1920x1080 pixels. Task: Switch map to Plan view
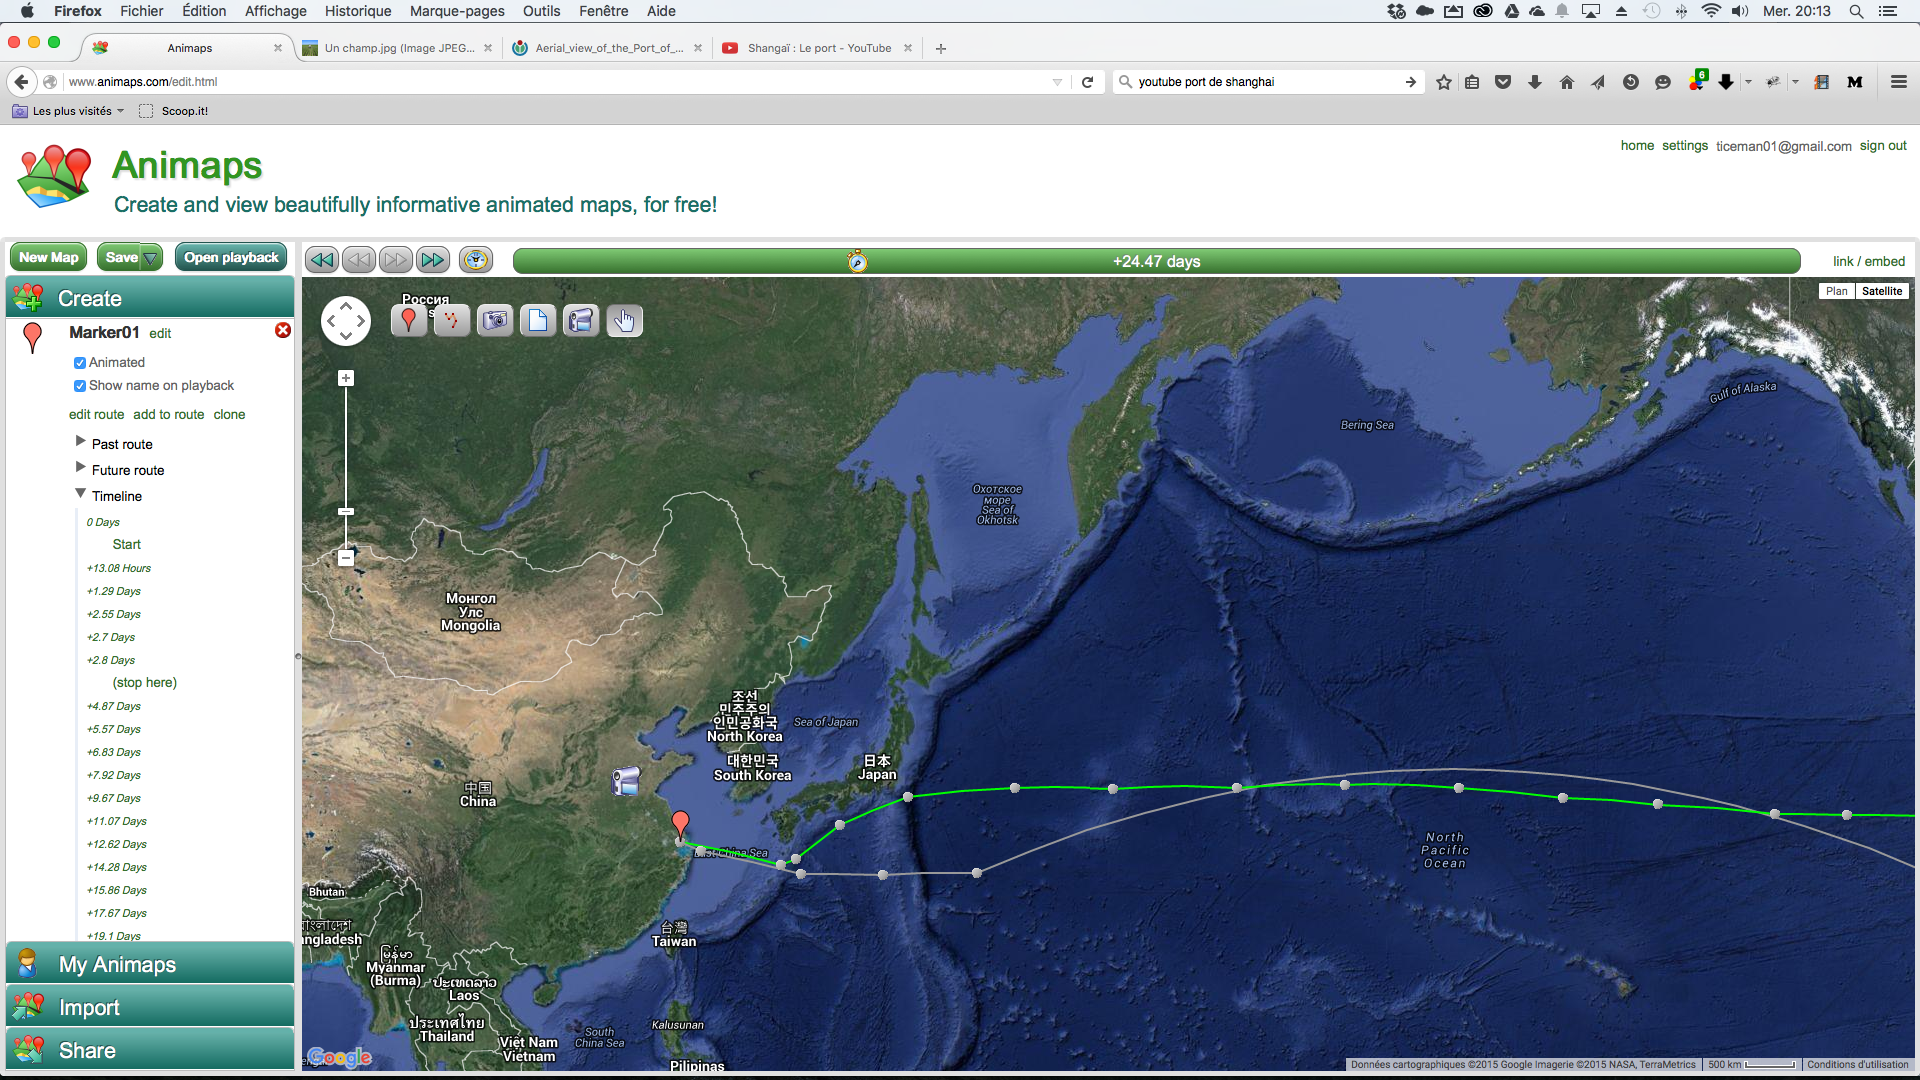pos(1837,291)
